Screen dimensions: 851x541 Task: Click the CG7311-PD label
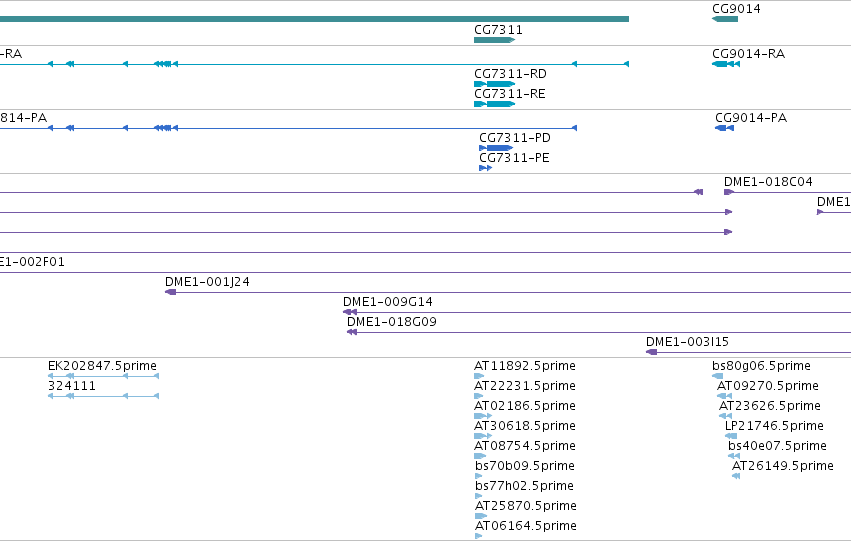[515, 137]
